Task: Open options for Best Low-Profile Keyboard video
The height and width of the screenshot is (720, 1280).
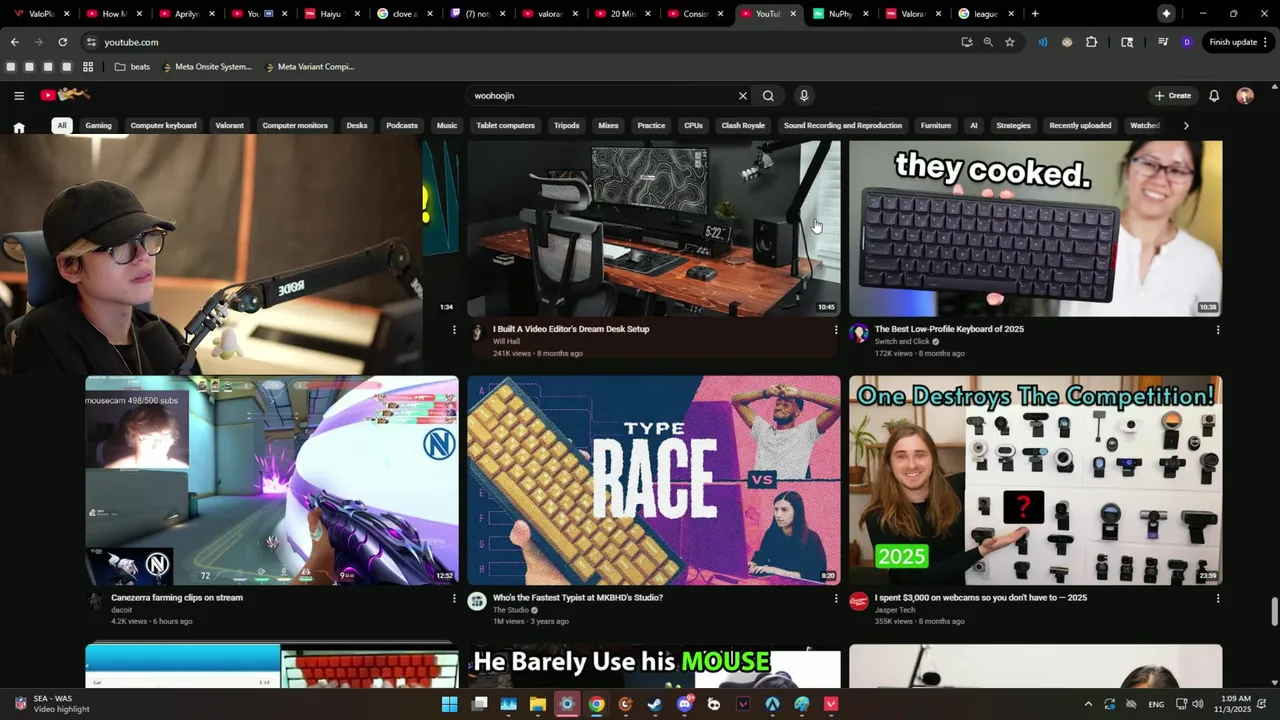Action: 1218,329
